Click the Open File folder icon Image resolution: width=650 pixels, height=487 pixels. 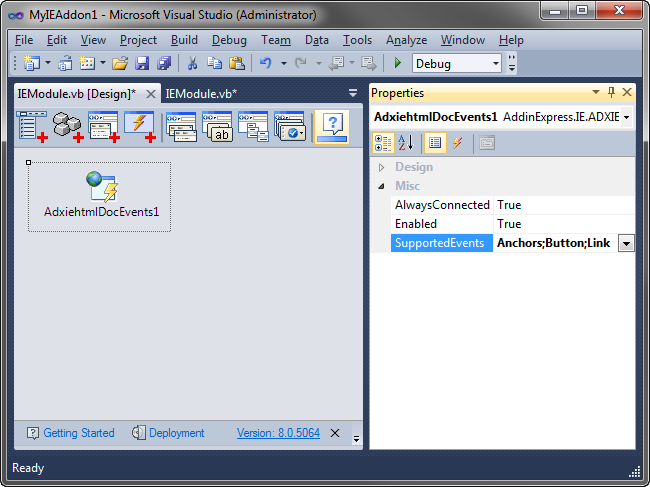click(120, 63)
